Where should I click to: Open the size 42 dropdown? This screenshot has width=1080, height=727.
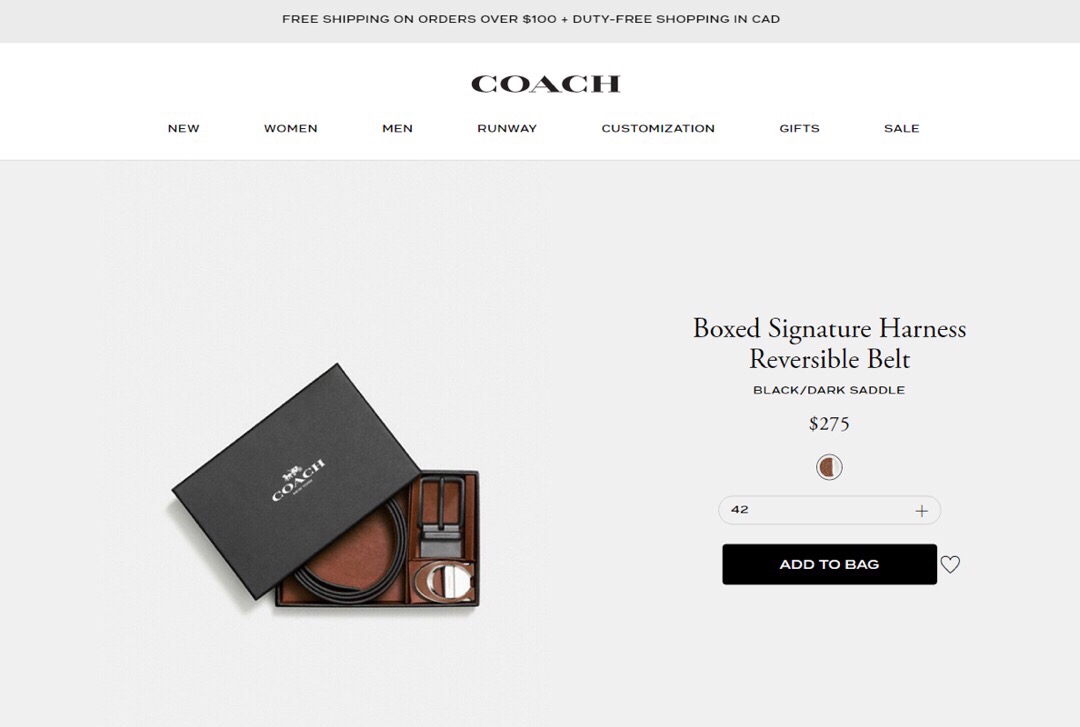[829, 510]
